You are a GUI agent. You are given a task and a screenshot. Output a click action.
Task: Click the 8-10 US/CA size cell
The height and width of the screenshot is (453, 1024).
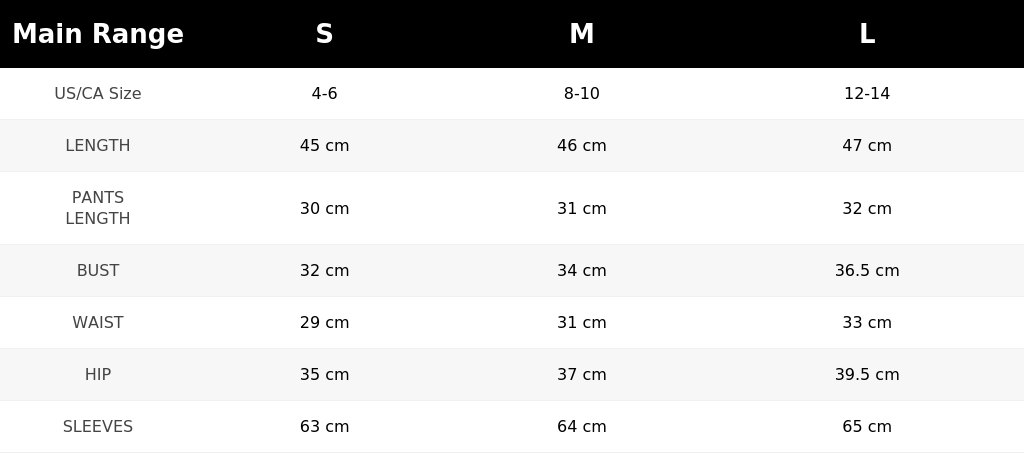point(581,93)
